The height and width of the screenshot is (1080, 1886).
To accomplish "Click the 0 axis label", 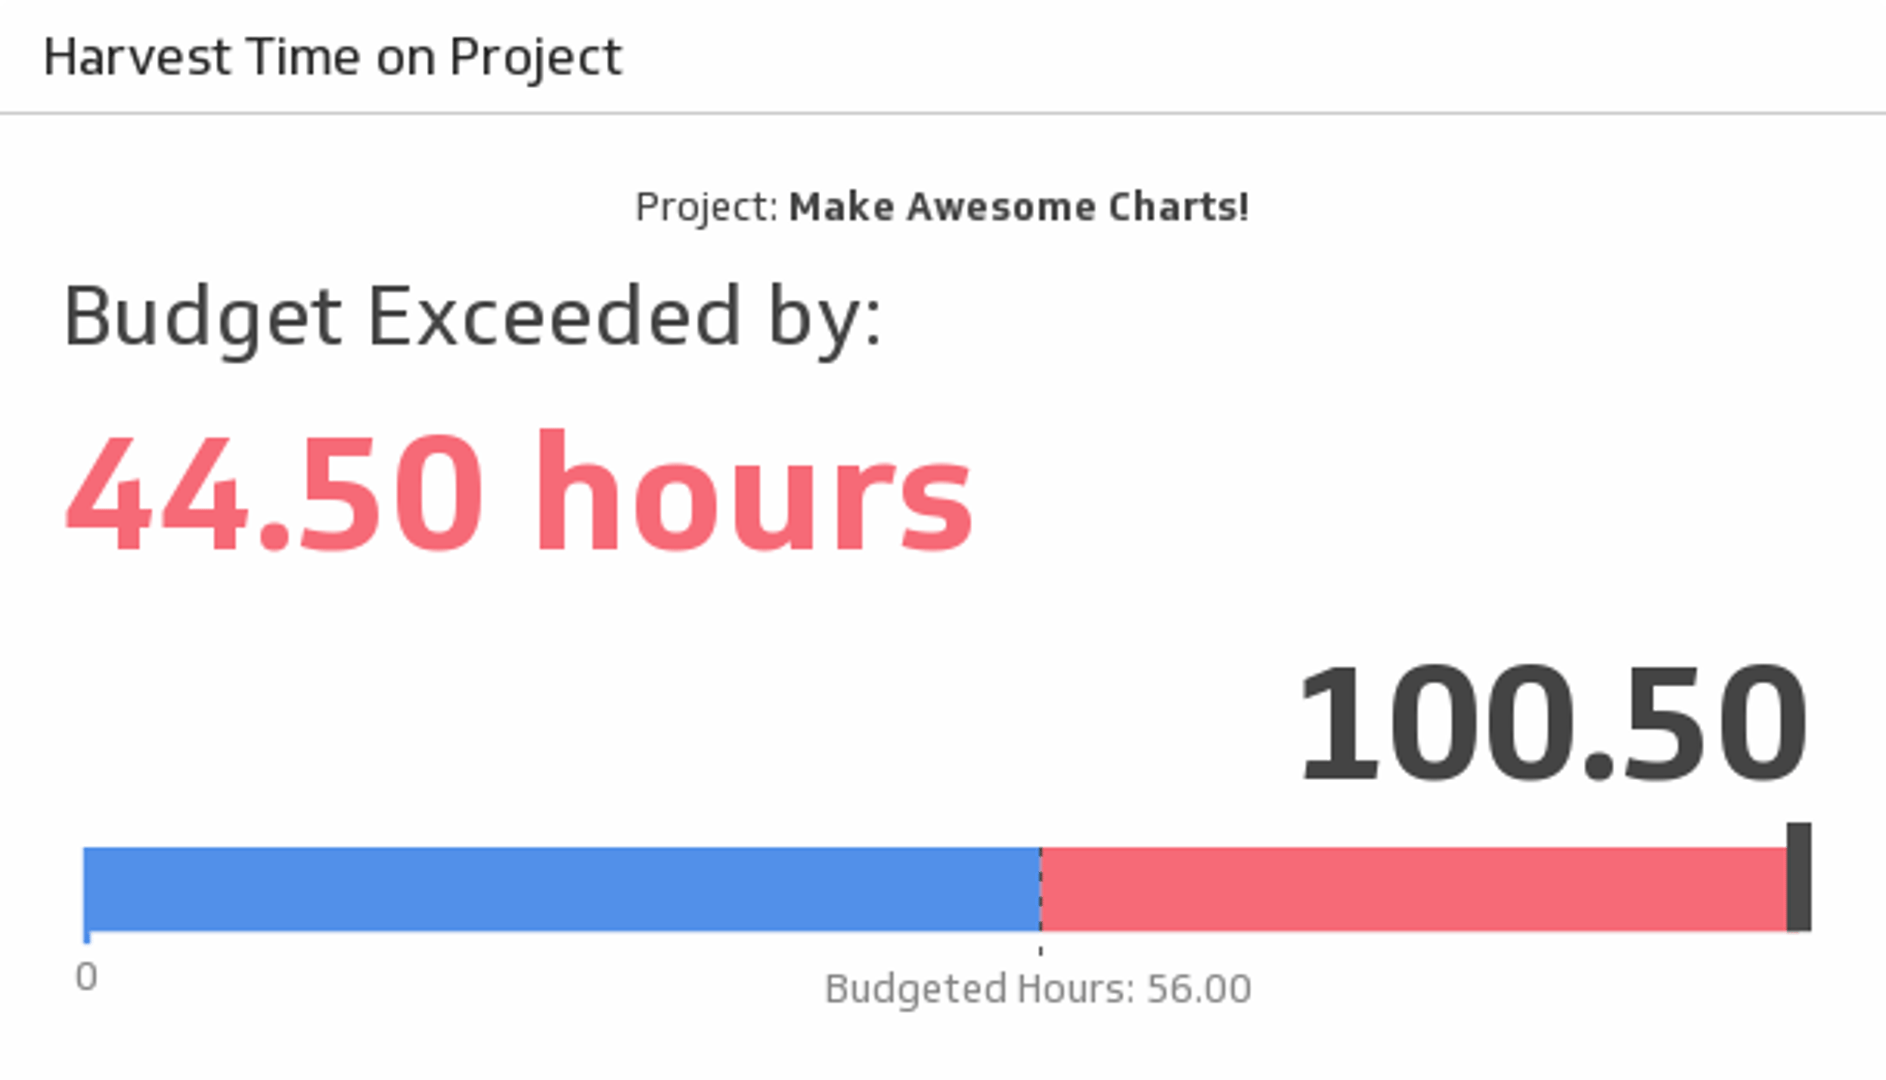I will click(x=86, y=977).
